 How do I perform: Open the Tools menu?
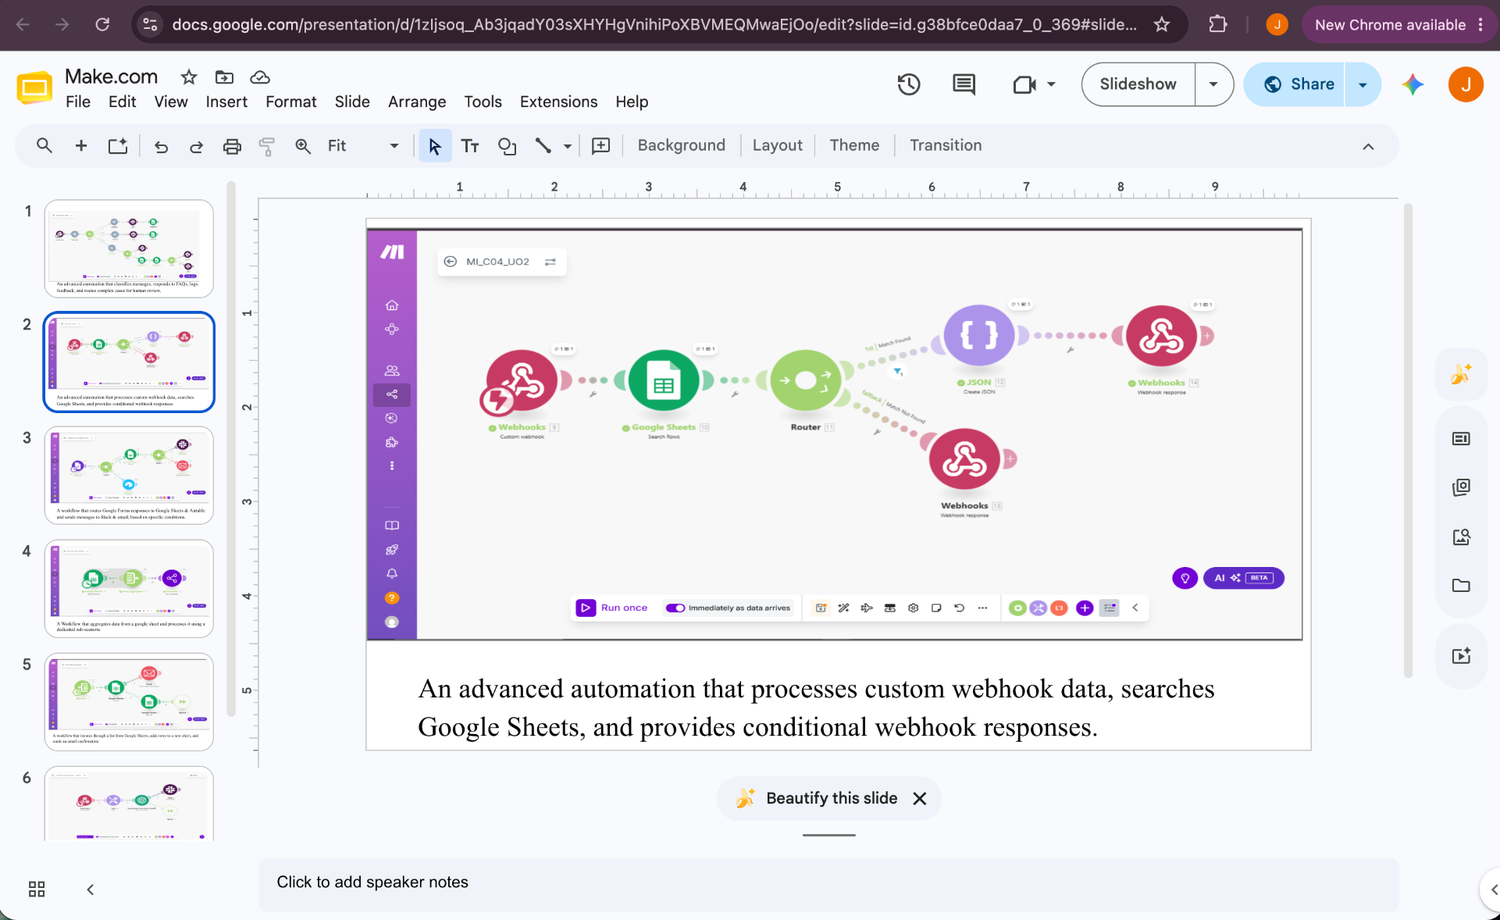pos(483,102)
